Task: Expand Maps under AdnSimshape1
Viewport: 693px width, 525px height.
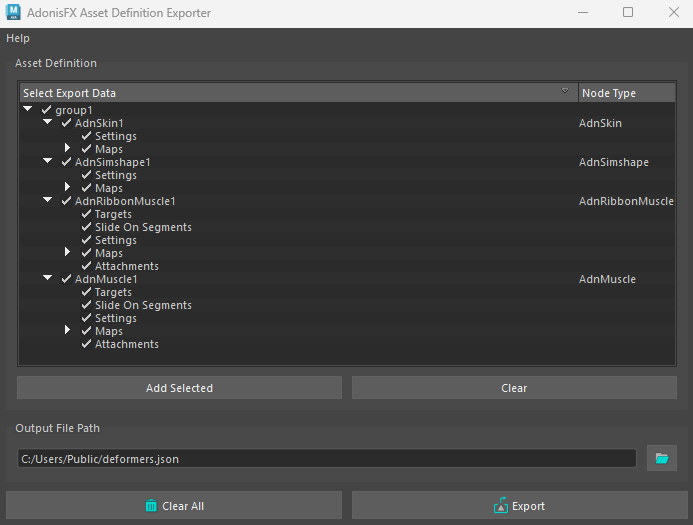Action: 67,186
